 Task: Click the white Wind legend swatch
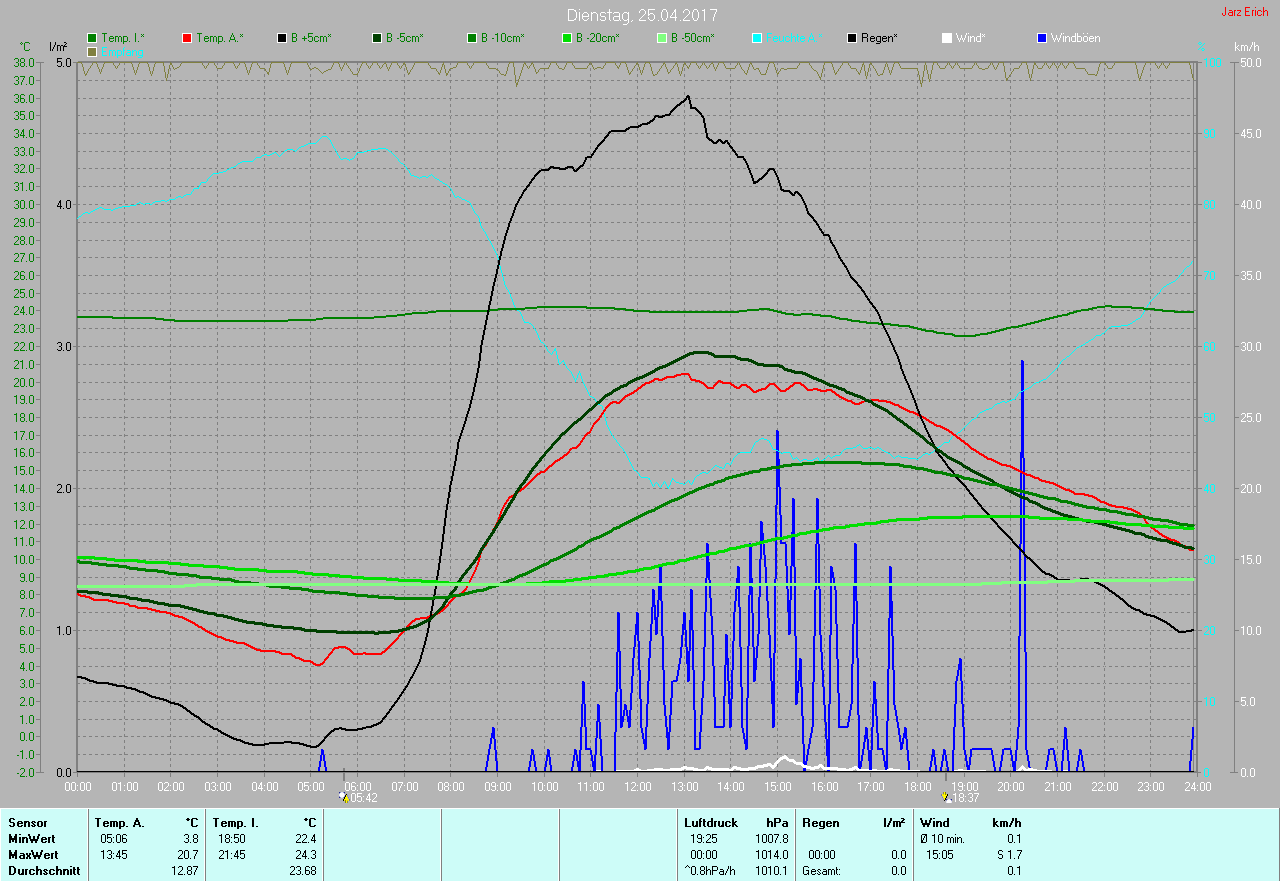click(947, 38)
